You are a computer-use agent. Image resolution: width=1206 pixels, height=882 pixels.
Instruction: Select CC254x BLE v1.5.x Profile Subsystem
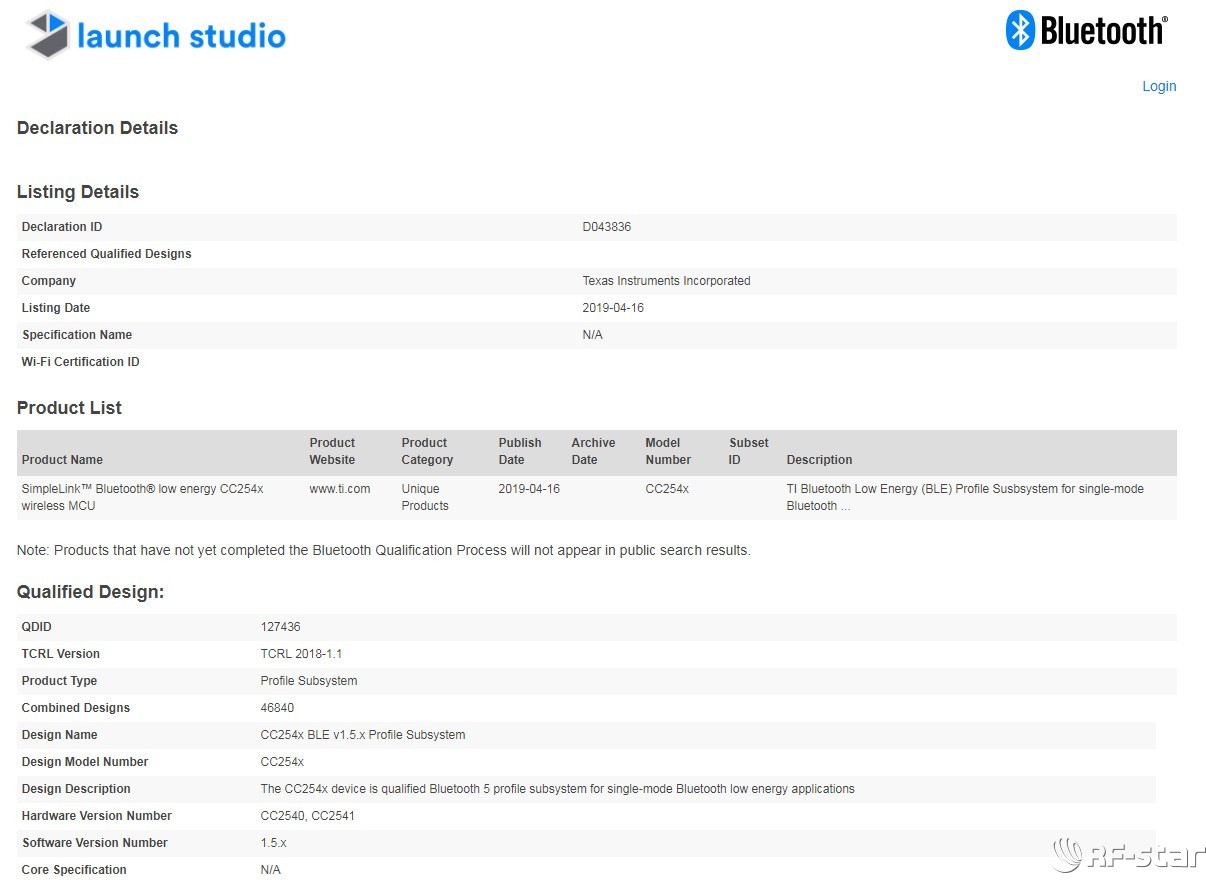[363, 735]
